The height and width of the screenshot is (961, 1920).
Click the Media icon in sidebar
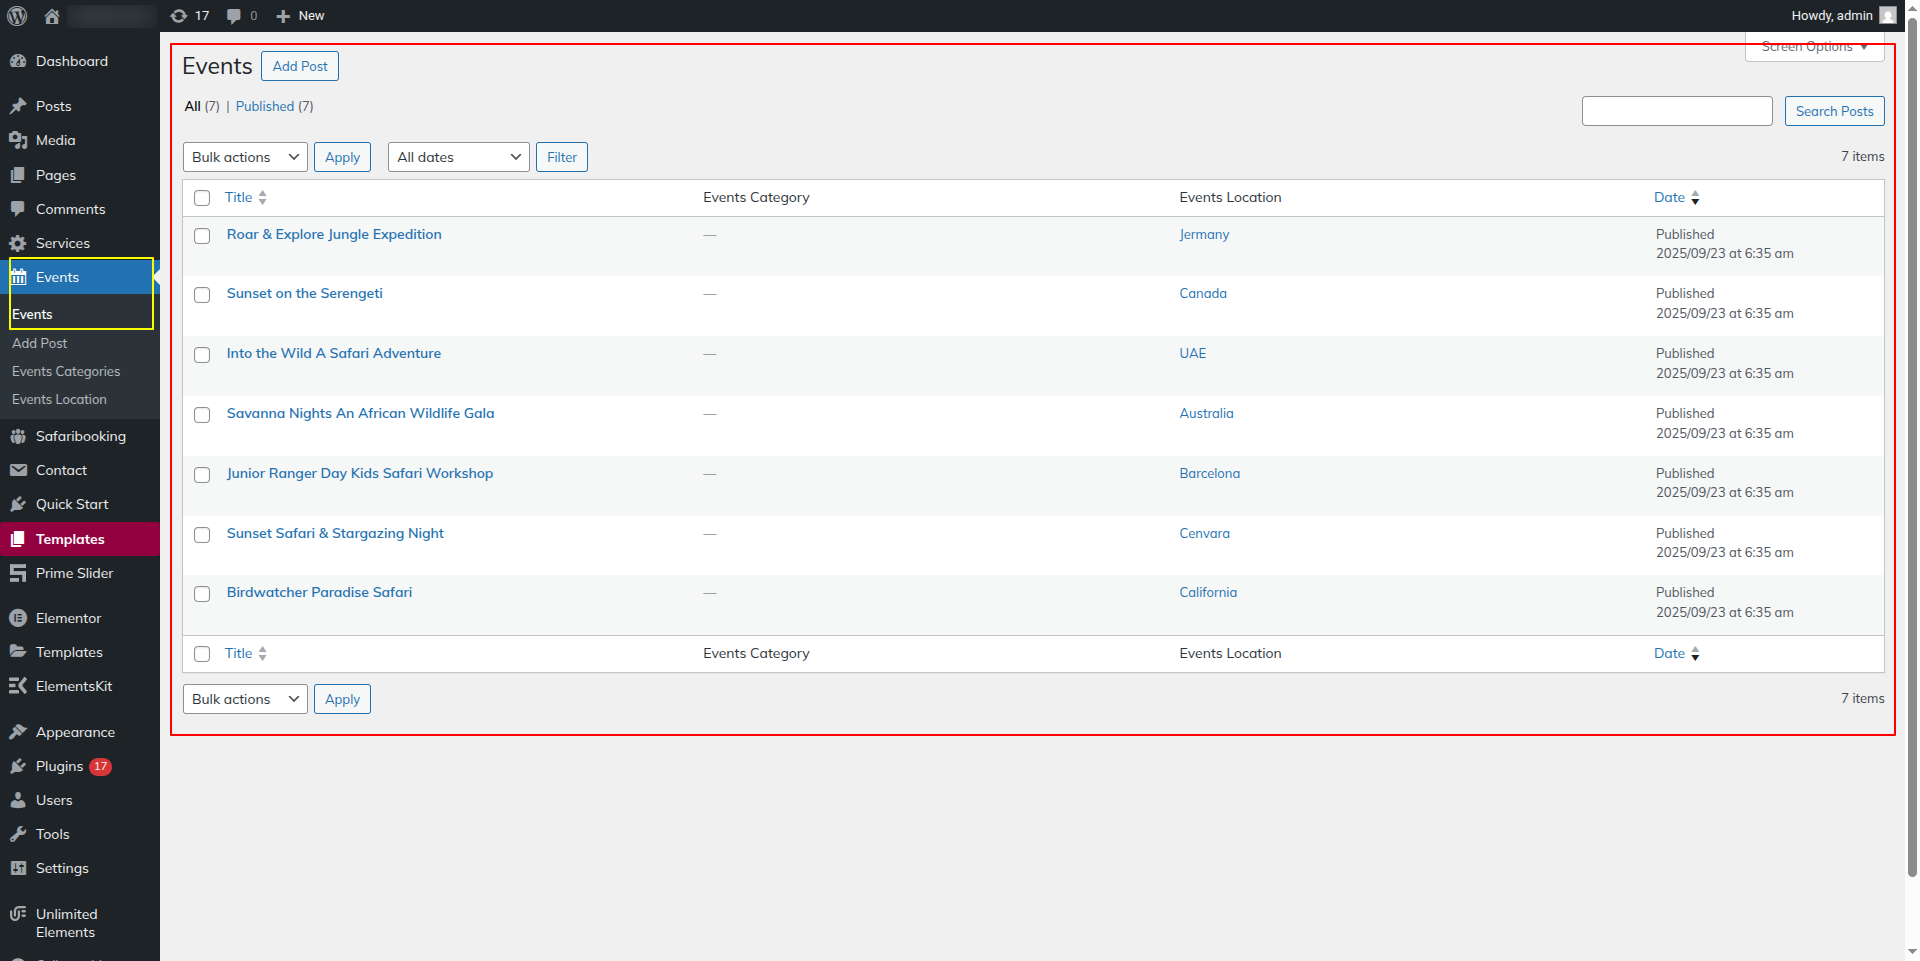[x=18, y=141]
